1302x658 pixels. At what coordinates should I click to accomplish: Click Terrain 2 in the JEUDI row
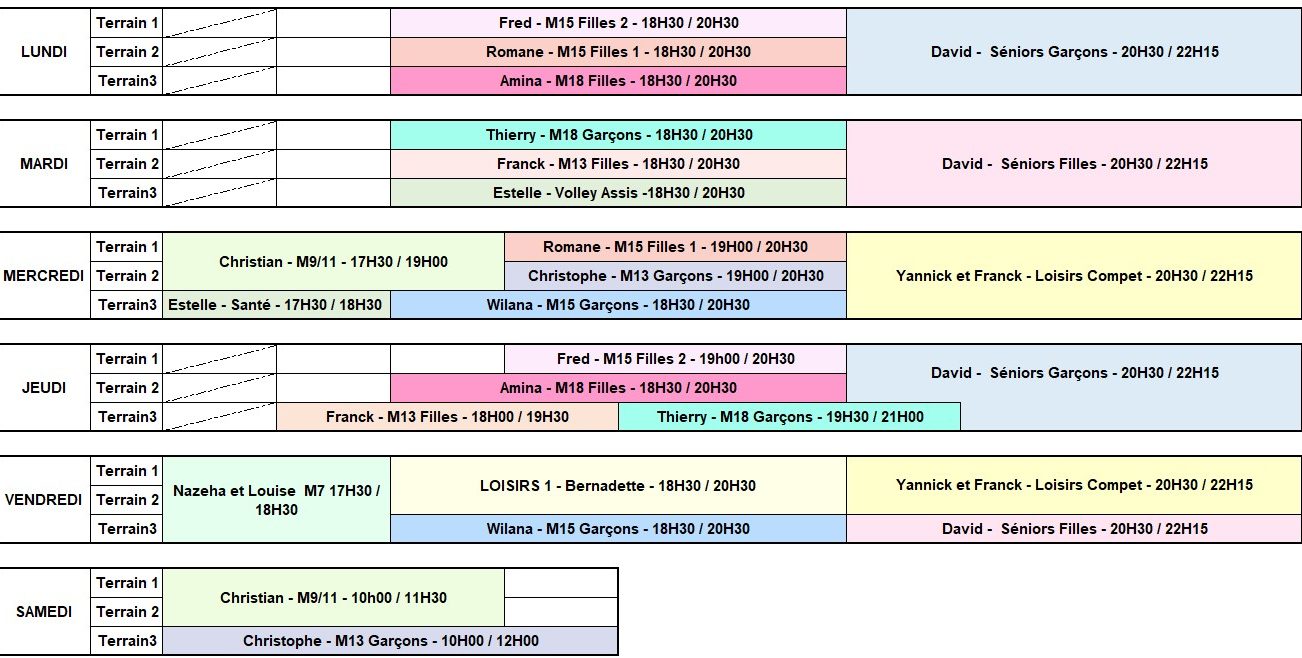coord(127,388)
